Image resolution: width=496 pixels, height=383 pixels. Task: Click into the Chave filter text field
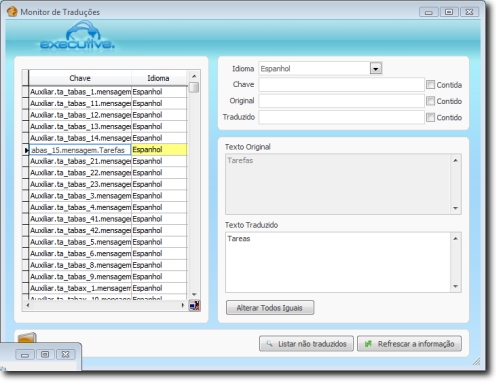(x=341, y=85)
